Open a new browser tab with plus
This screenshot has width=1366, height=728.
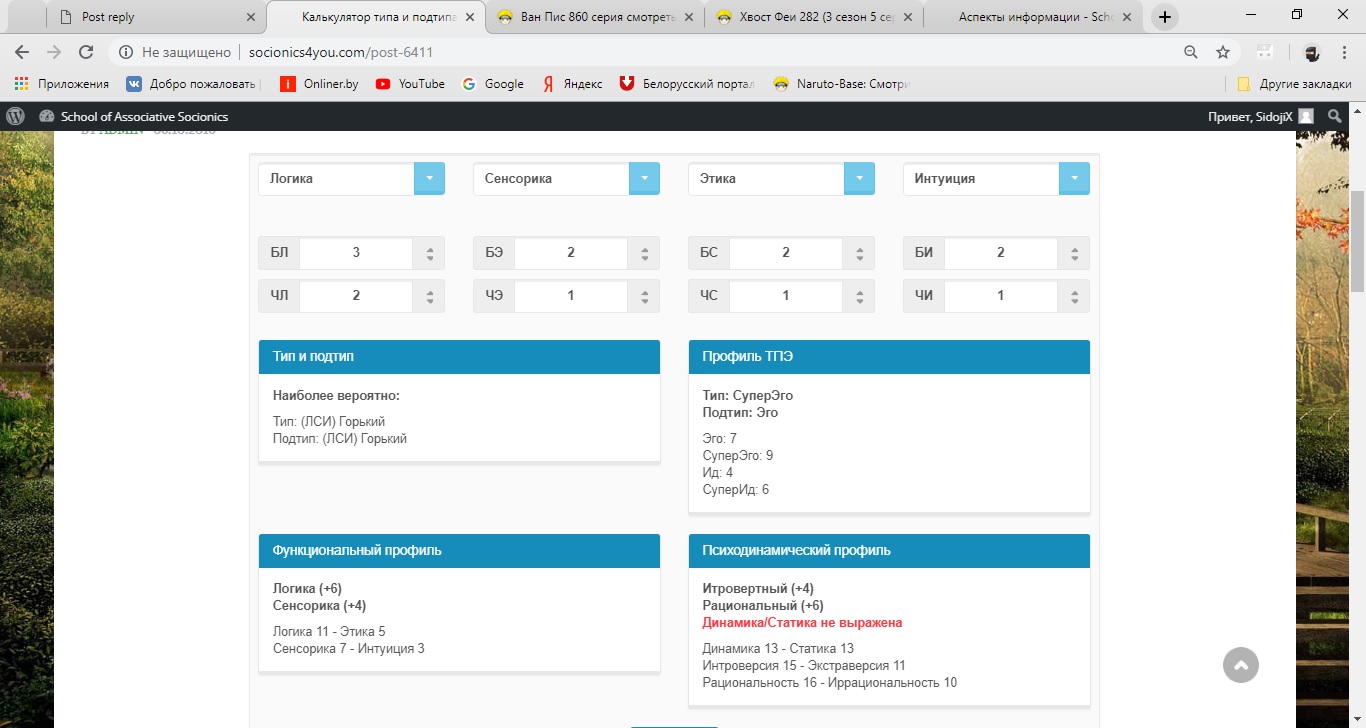[1165, 17]
